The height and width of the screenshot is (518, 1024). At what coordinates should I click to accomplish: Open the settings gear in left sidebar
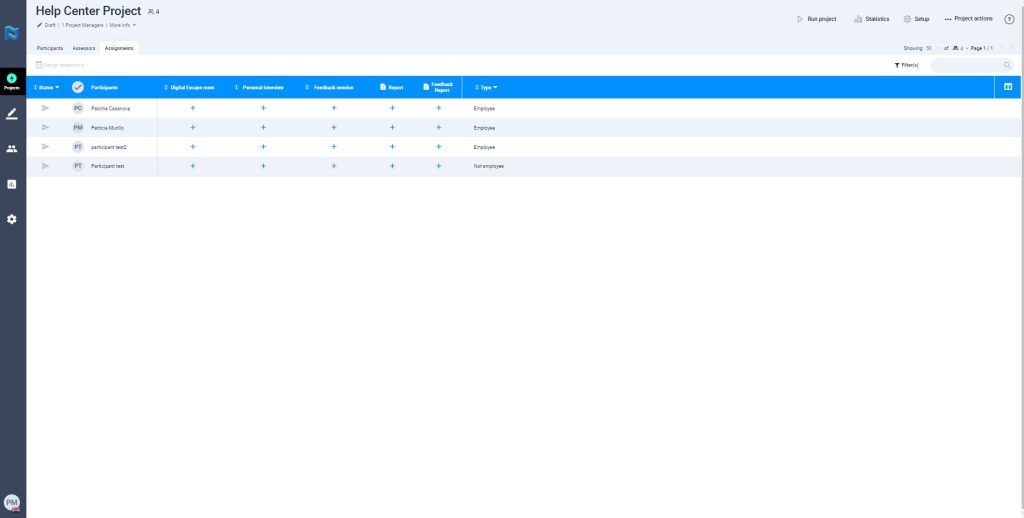coord(12,219)
